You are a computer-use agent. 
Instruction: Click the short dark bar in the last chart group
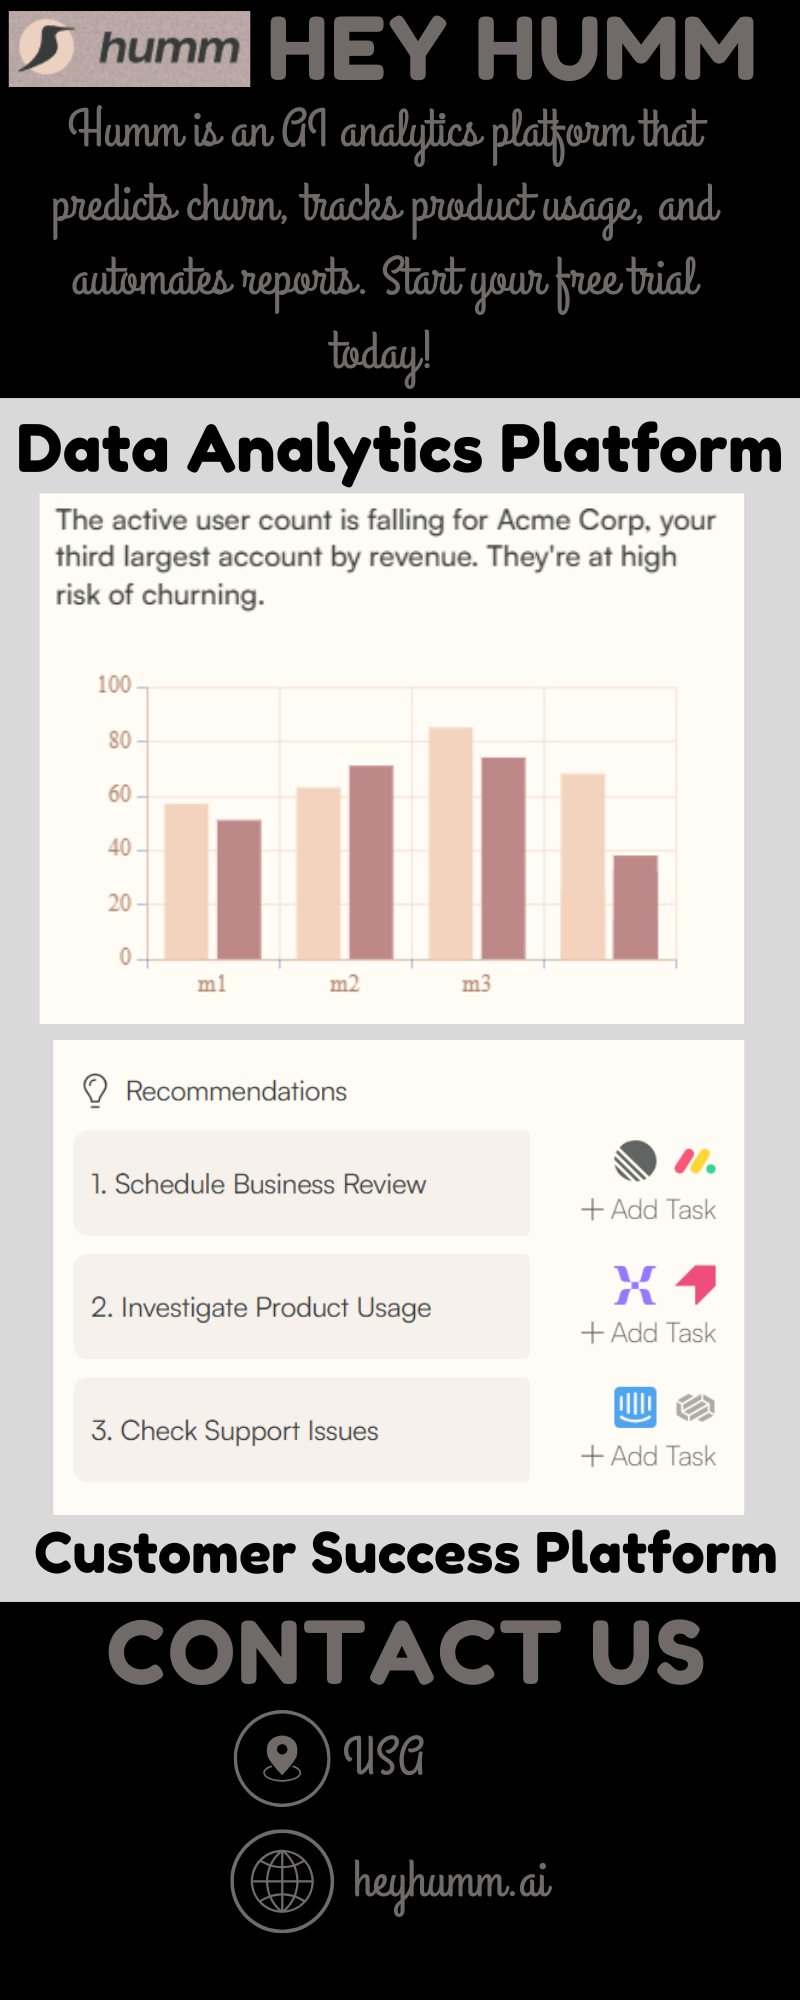pos(635,907)
